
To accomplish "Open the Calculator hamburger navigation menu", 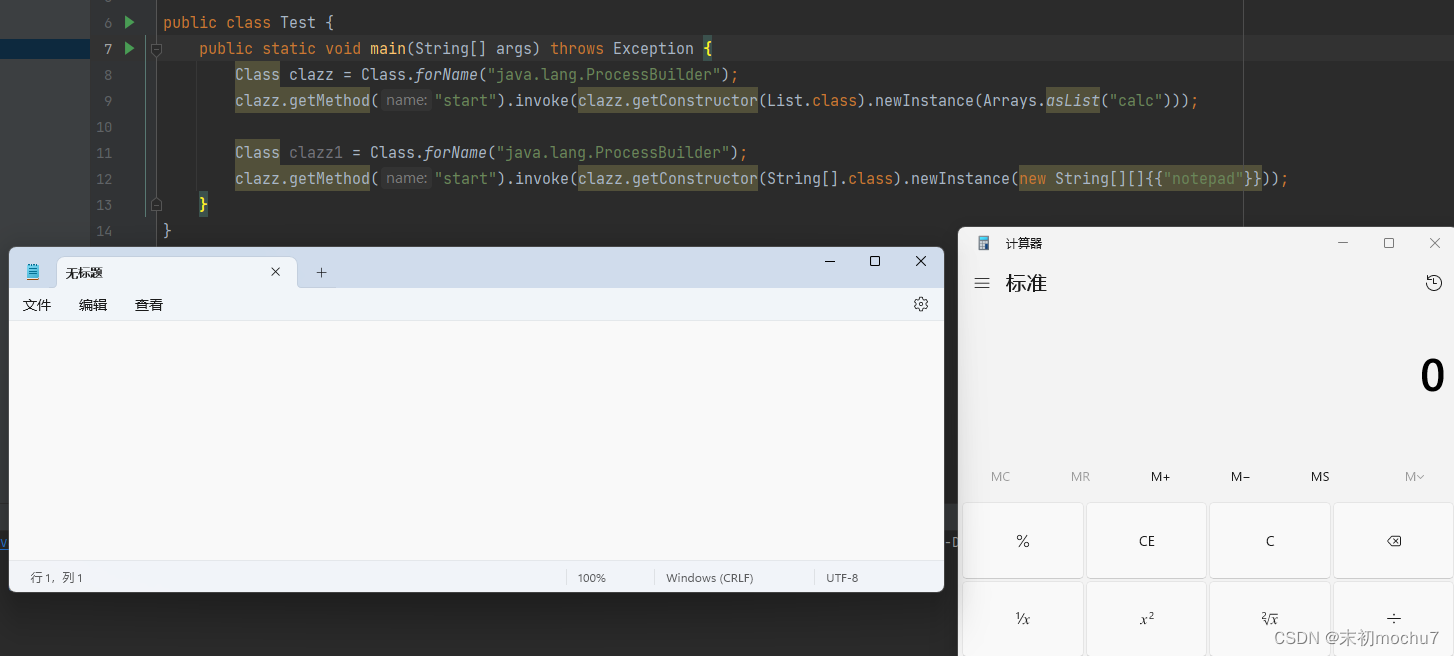I will [982, 283].
